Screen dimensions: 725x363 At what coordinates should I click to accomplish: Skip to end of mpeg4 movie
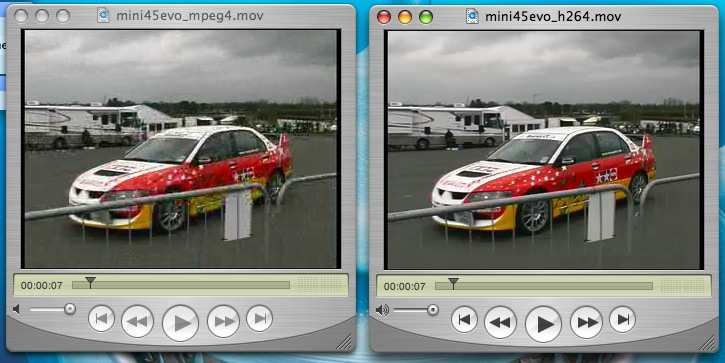259,319
